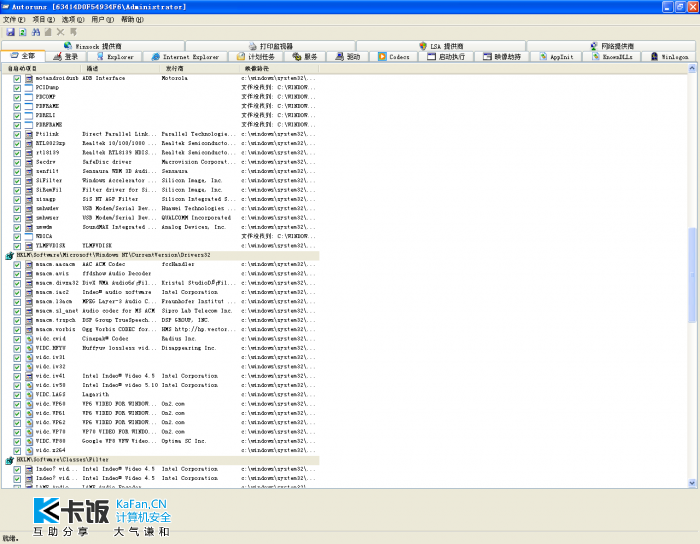
Task: Click the file icon of YLMFVDISK entry
Action: (x=29, y=246)
